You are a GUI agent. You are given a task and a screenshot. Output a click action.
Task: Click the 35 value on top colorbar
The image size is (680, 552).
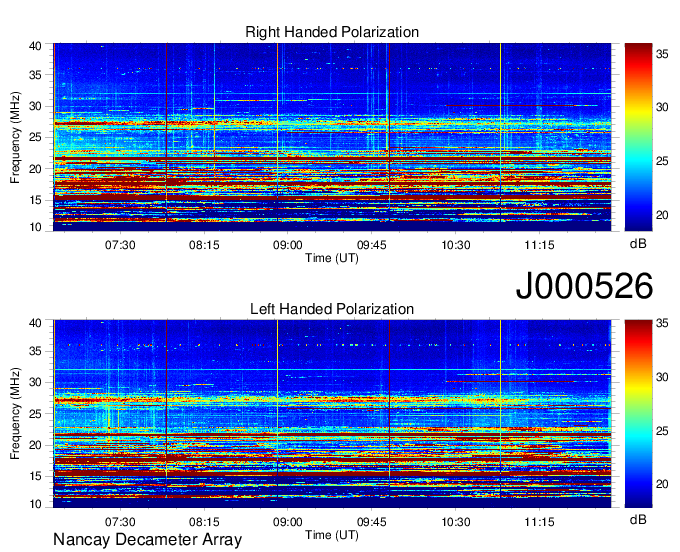coord(662,54)
